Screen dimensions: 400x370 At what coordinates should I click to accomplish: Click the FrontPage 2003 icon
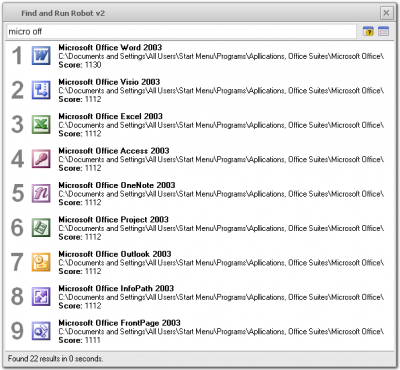pos(41,331)
